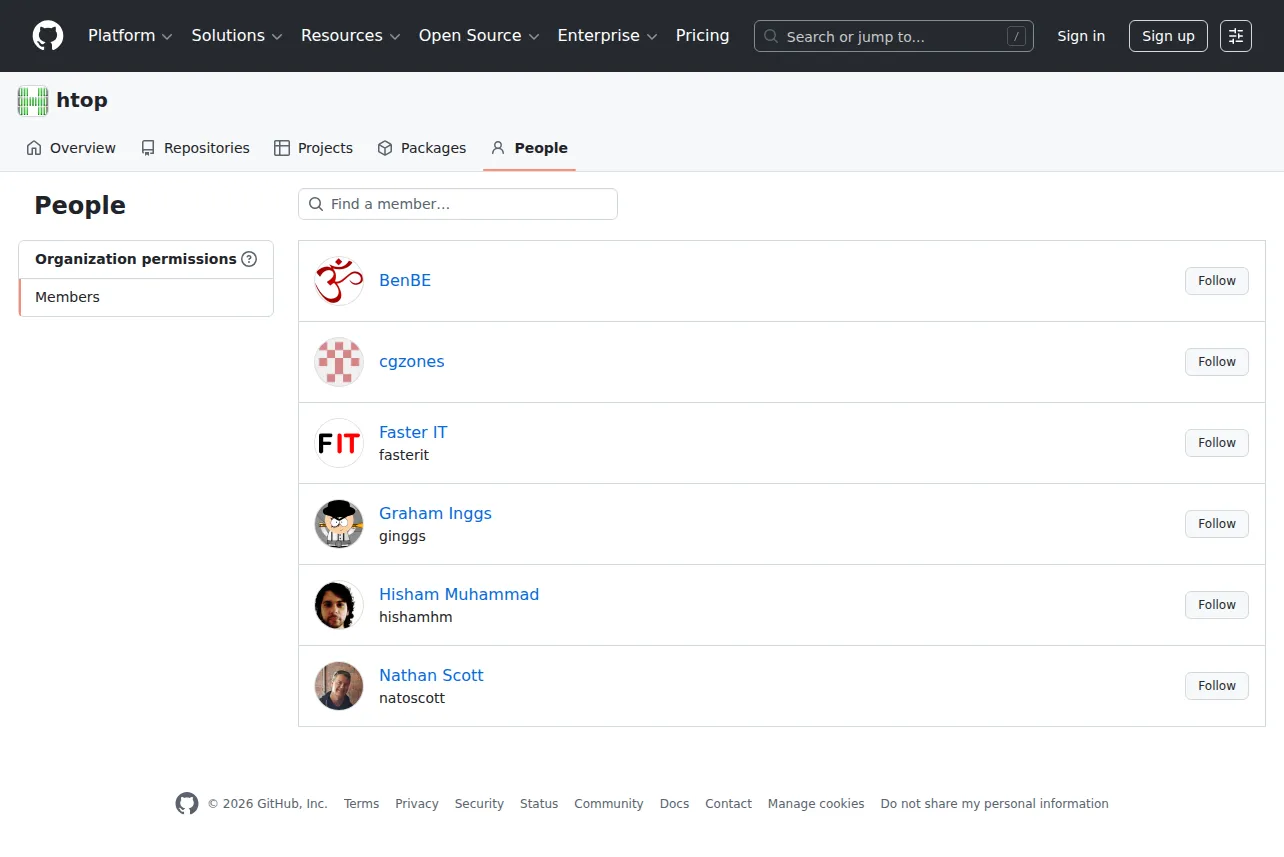
Task: Expand the Open Source menu
Action: [x=479, y=36]
